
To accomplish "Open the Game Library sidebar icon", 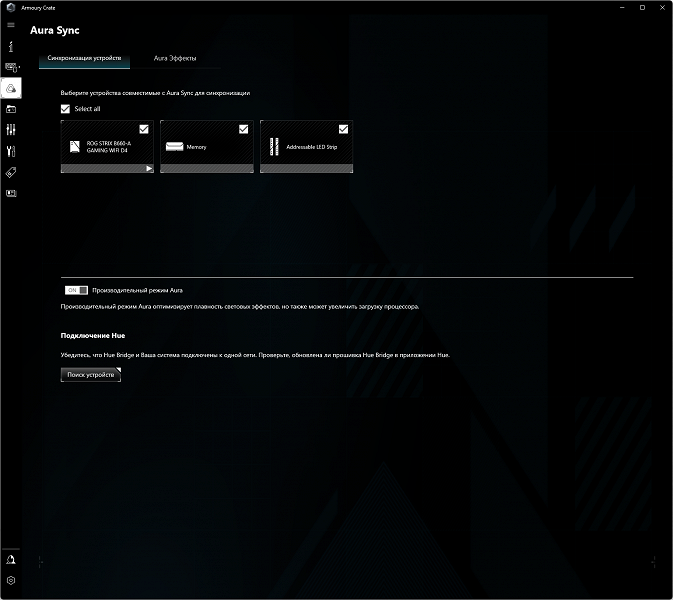I will (11, 109).
